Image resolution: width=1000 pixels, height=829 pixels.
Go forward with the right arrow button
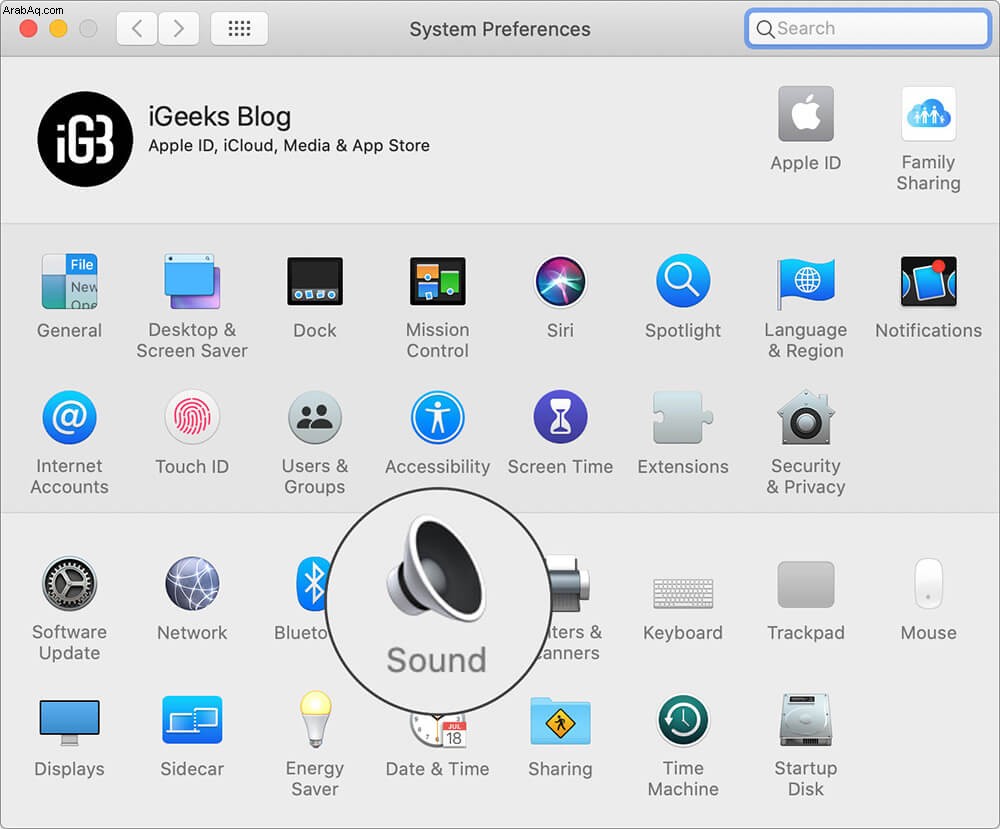pos(179,29)
